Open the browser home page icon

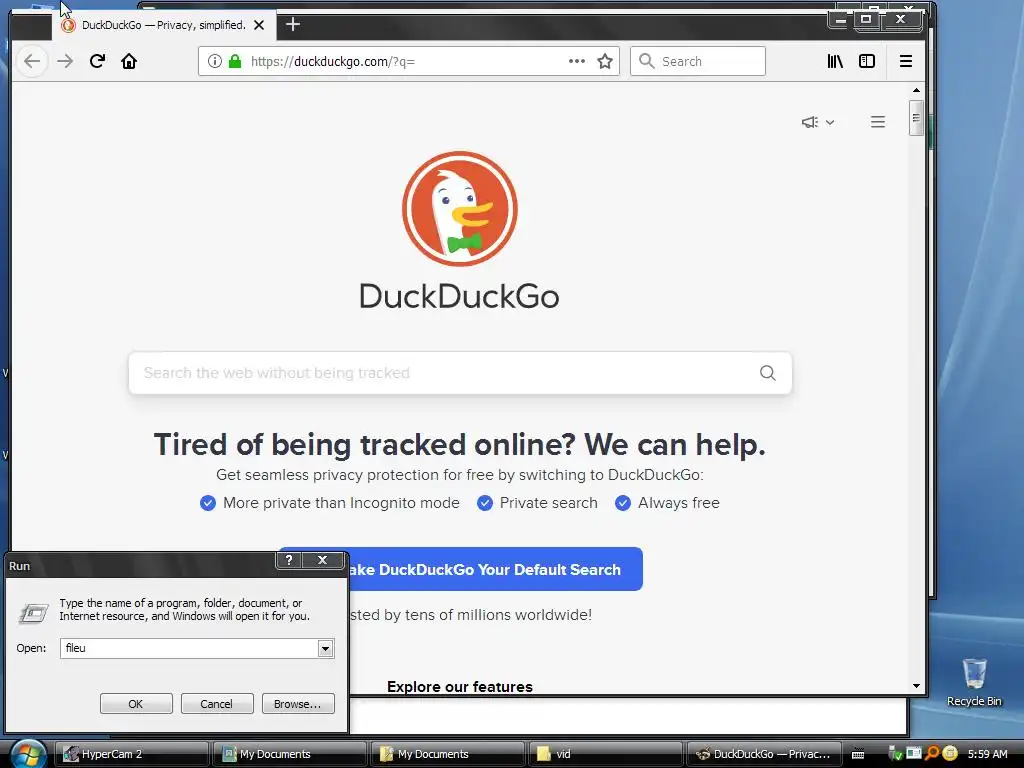point(129,61)
